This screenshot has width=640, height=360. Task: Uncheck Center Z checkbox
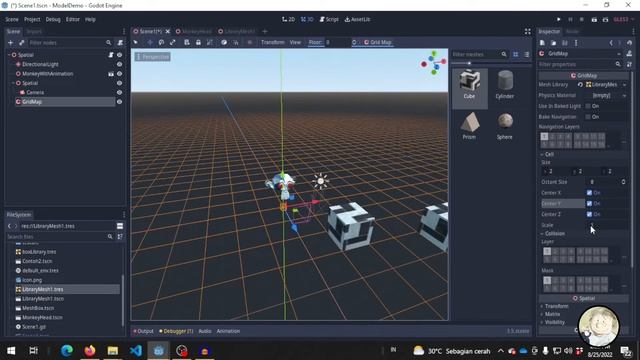click(589, 214)
